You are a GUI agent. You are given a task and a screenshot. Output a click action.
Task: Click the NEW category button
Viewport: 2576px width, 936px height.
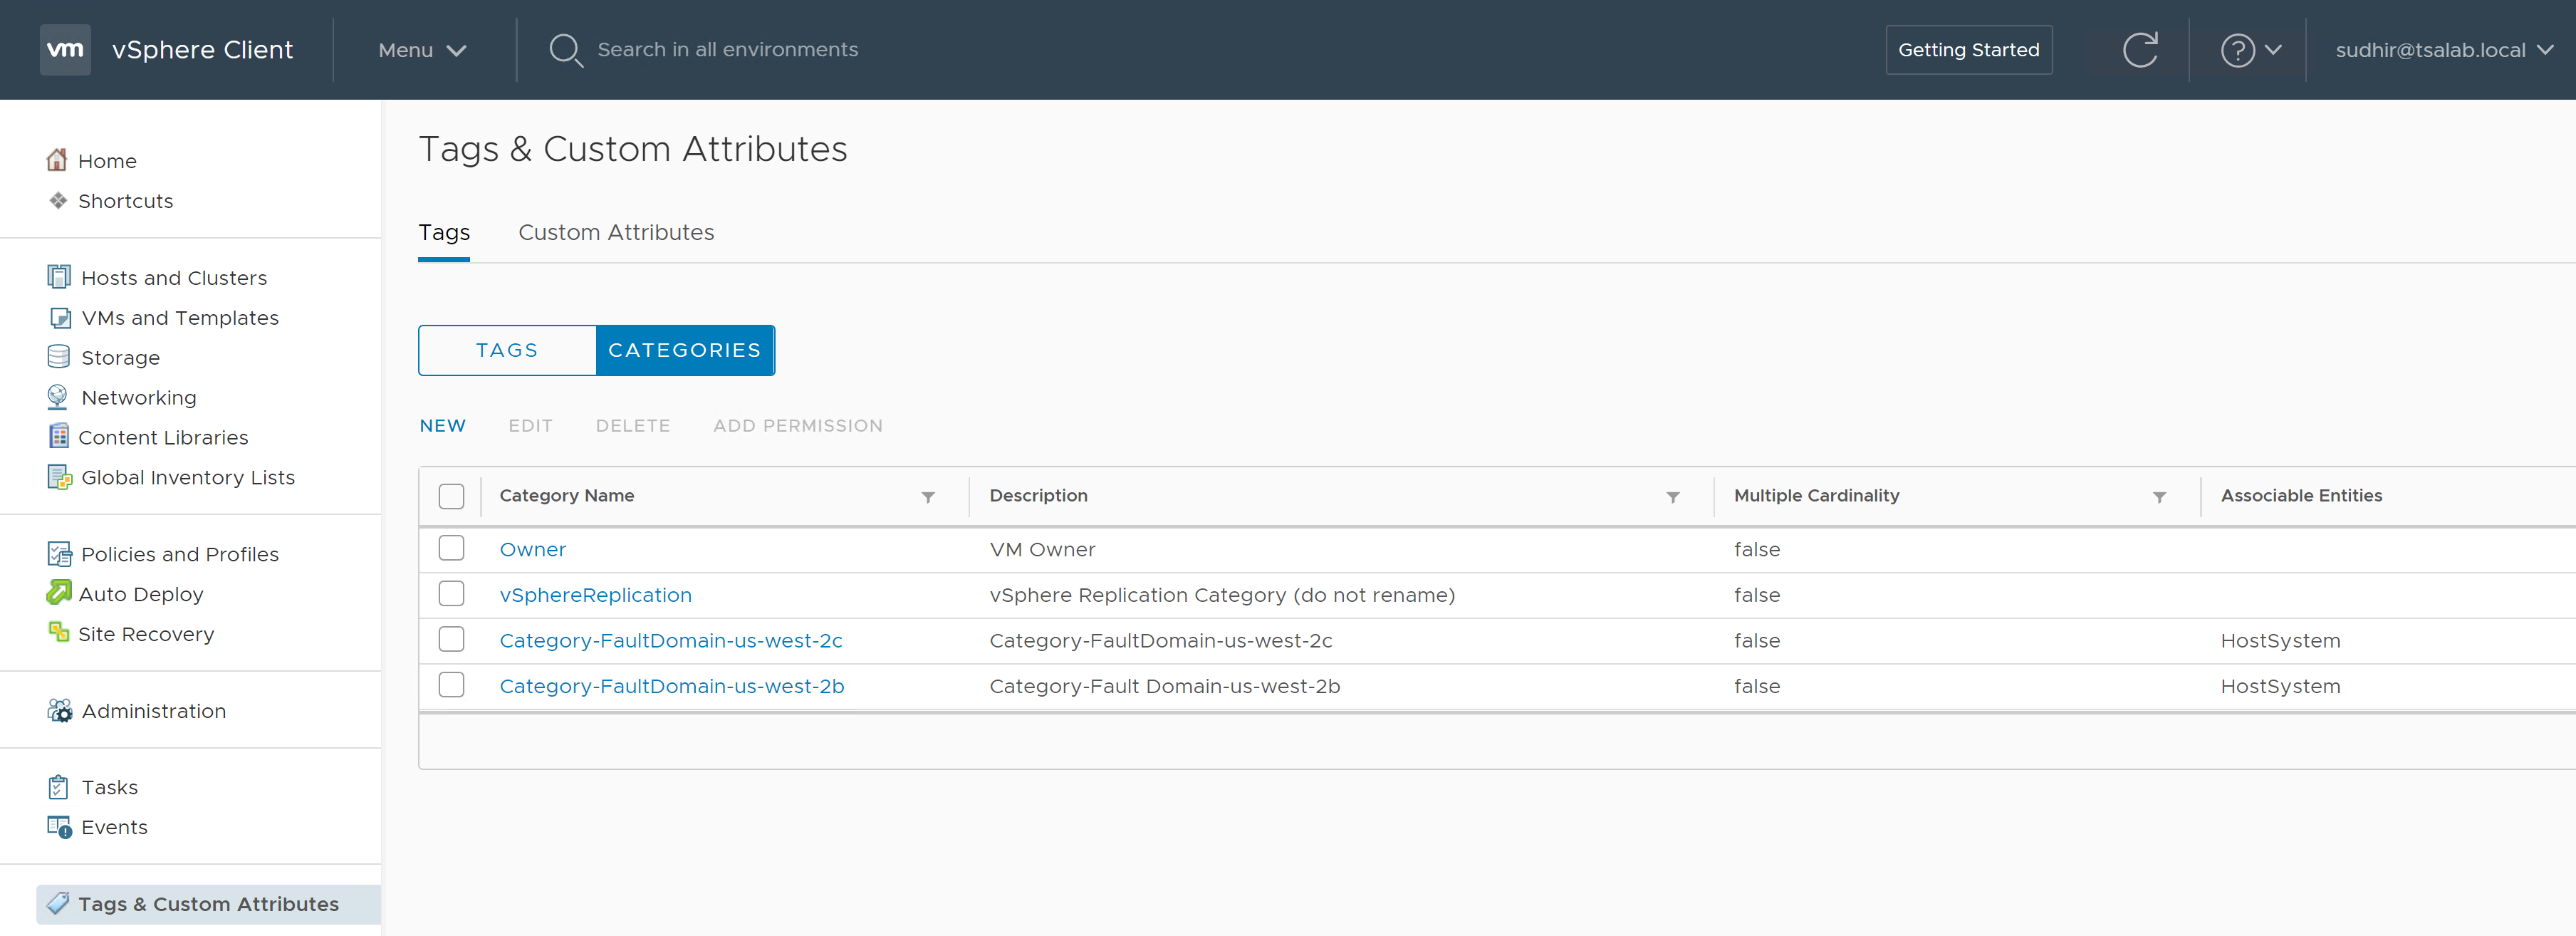pyautogui.click(x=442, y=426)
